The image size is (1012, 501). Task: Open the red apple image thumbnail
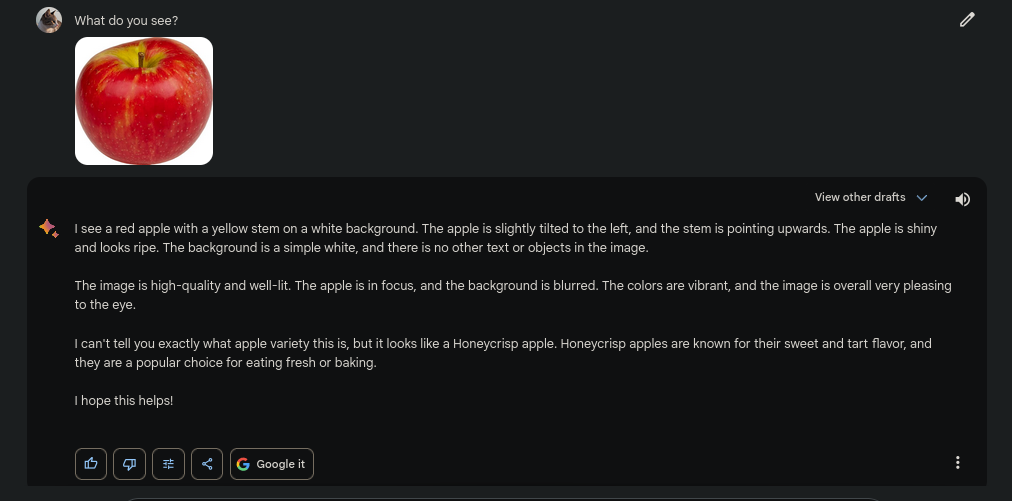coord(144,100)
